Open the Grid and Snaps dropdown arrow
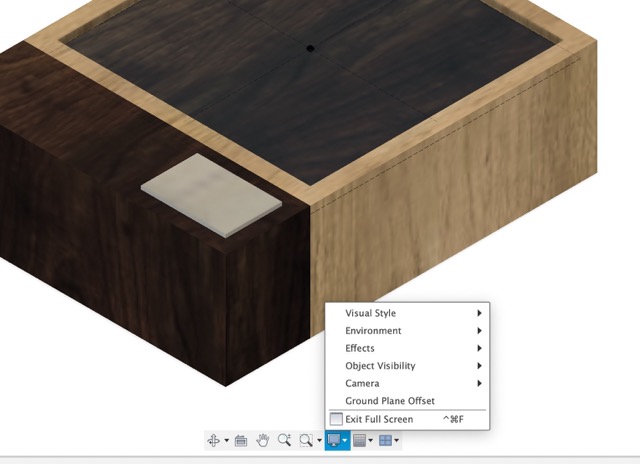The image size is (640, 464). click(x=371, y=440)
